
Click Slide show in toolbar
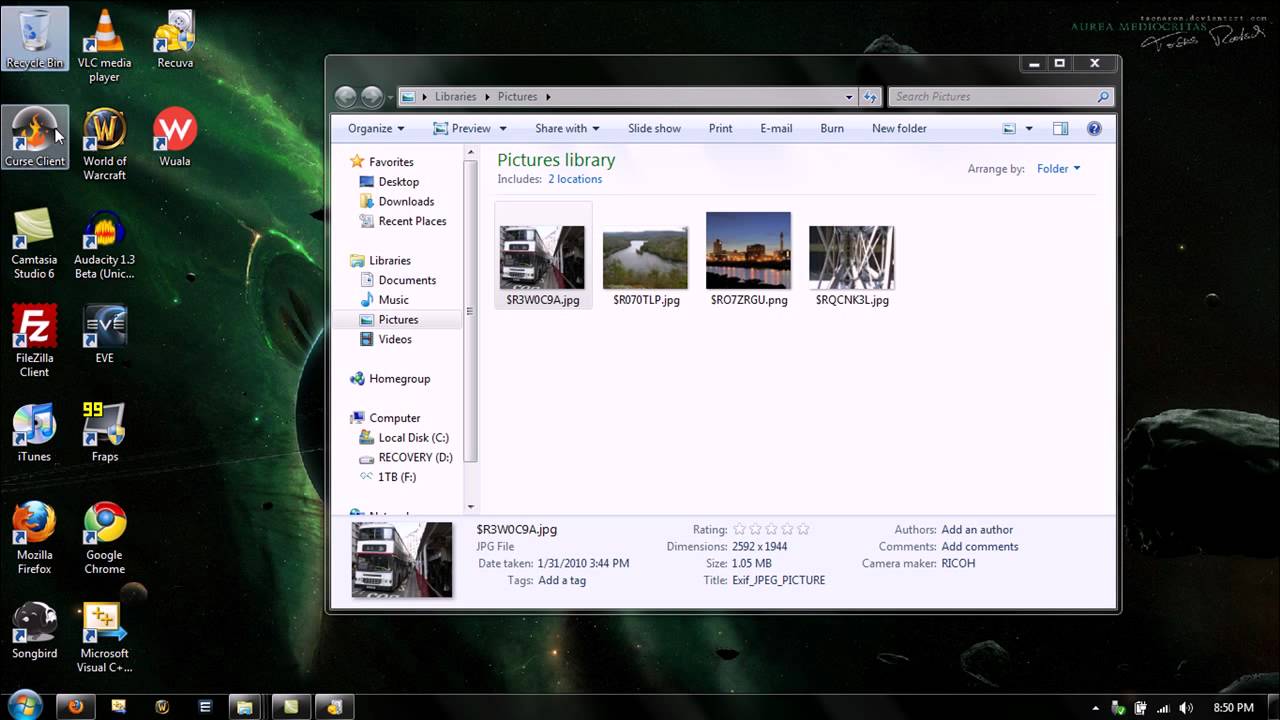click(x=654, y=128)
